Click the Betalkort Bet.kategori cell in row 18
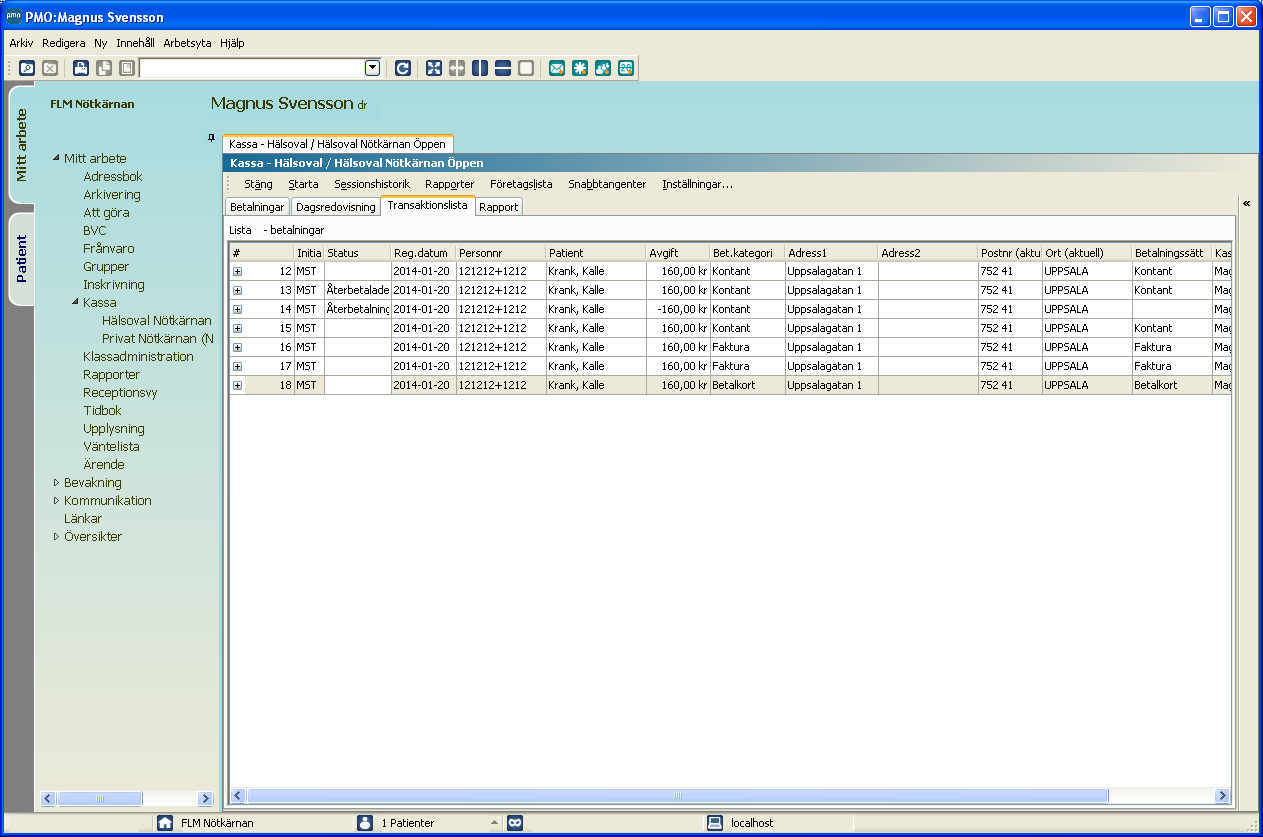 point(747,385)
